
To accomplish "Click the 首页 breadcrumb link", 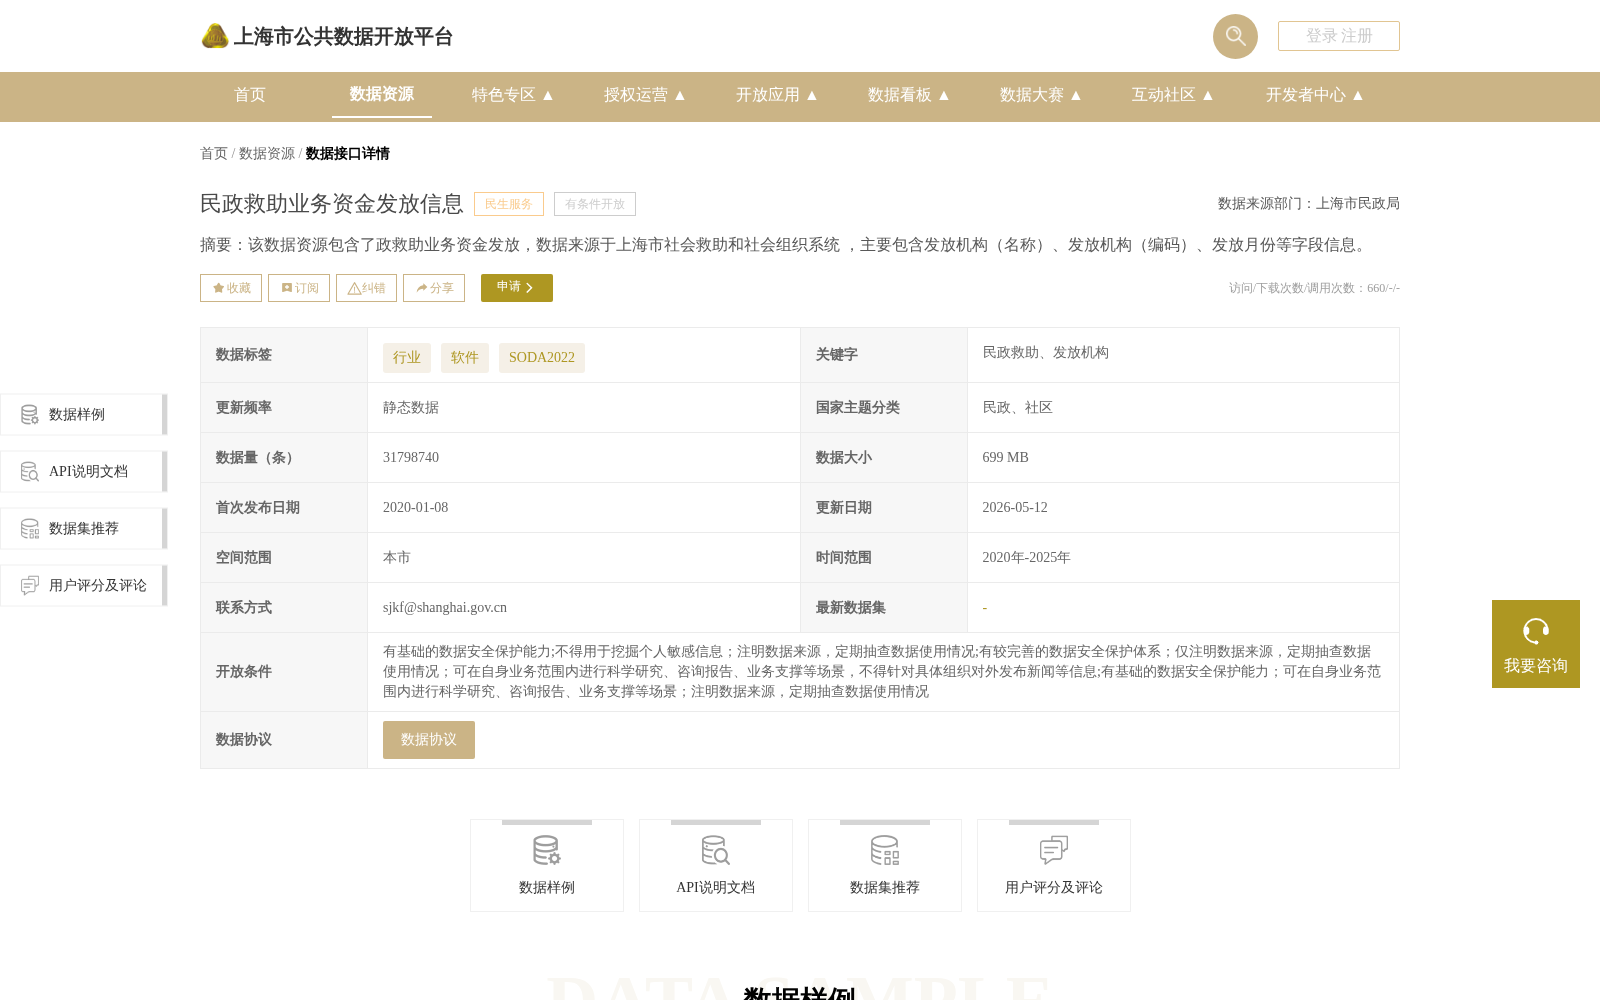I will pos(214,154).
